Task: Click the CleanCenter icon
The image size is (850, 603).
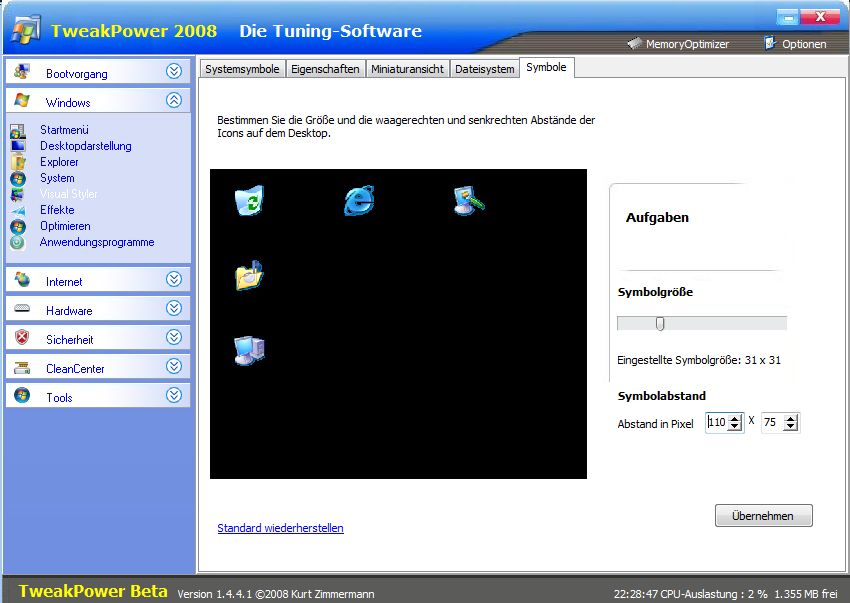Action: click(x=22, y=368)
